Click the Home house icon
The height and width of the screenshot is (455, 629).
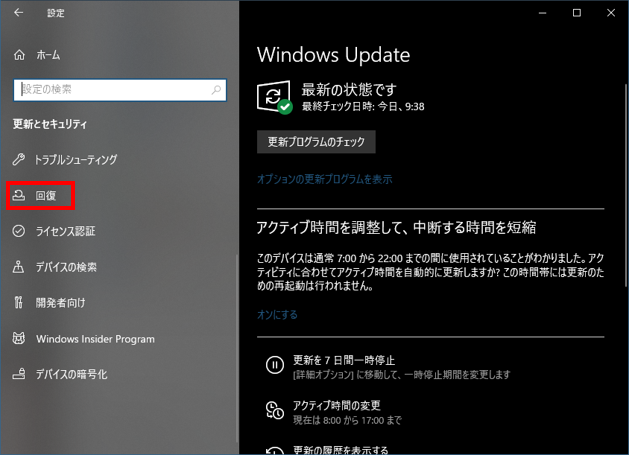click(x=19, y=55)
